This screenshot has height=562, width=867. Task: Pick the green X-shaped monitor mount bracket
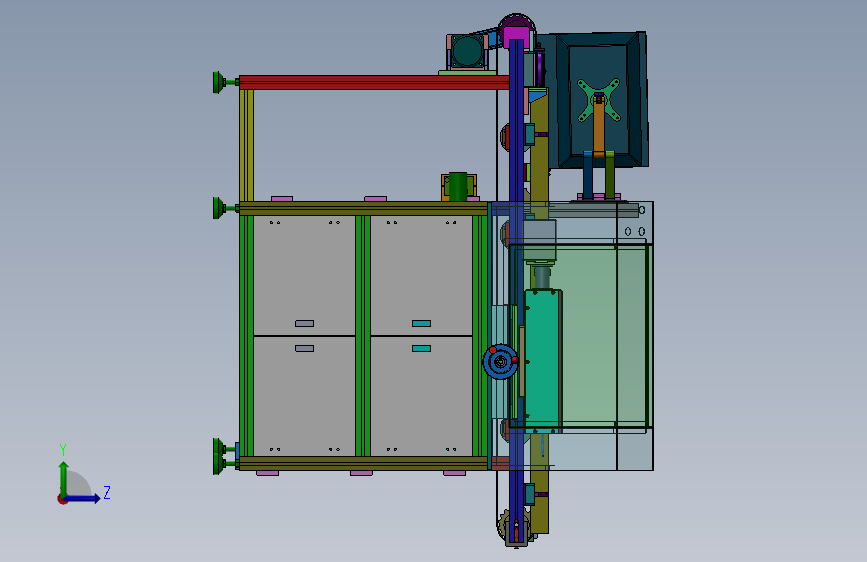(x=599, y=101)
